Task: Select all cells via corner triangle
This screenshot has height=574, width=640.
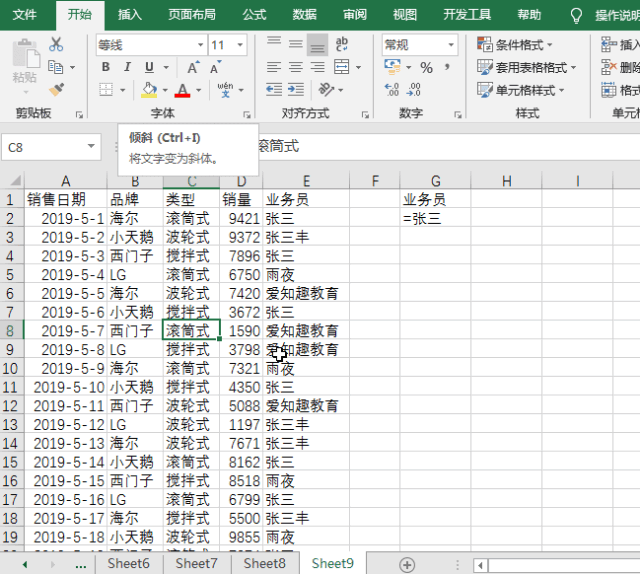Action: (x=15, y=180)
